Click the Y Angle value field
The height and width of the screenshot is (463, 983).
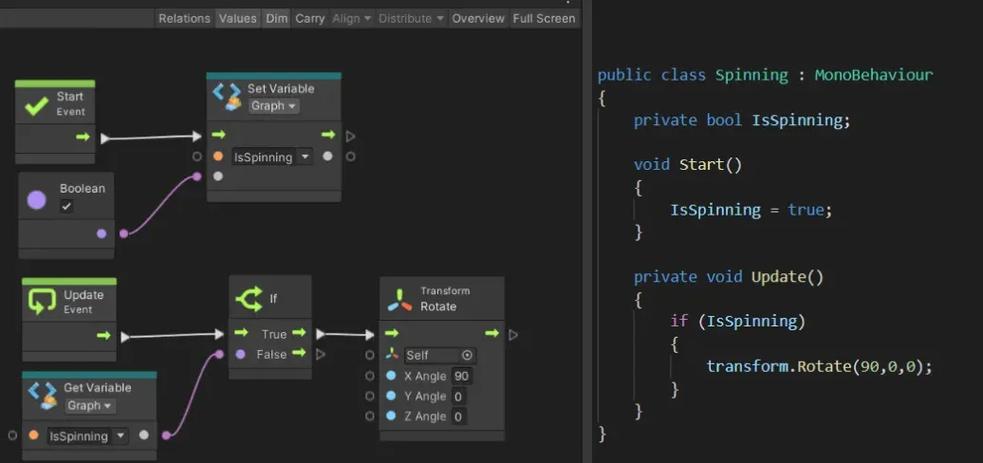tap(458, 396)
